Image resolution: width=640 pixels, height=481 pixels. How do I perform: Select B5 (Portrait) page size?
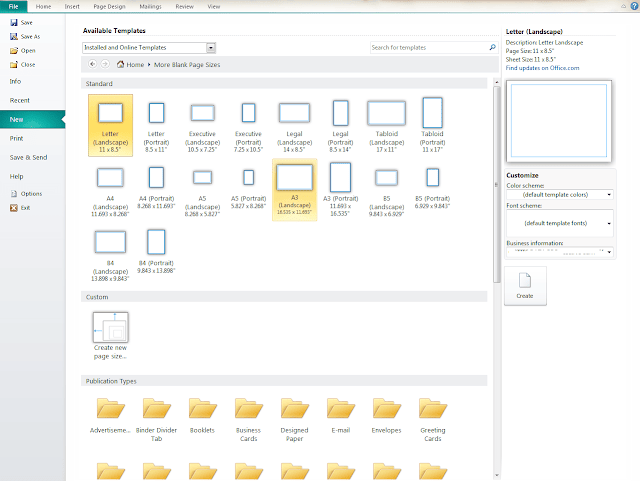[x=433, y=189]
